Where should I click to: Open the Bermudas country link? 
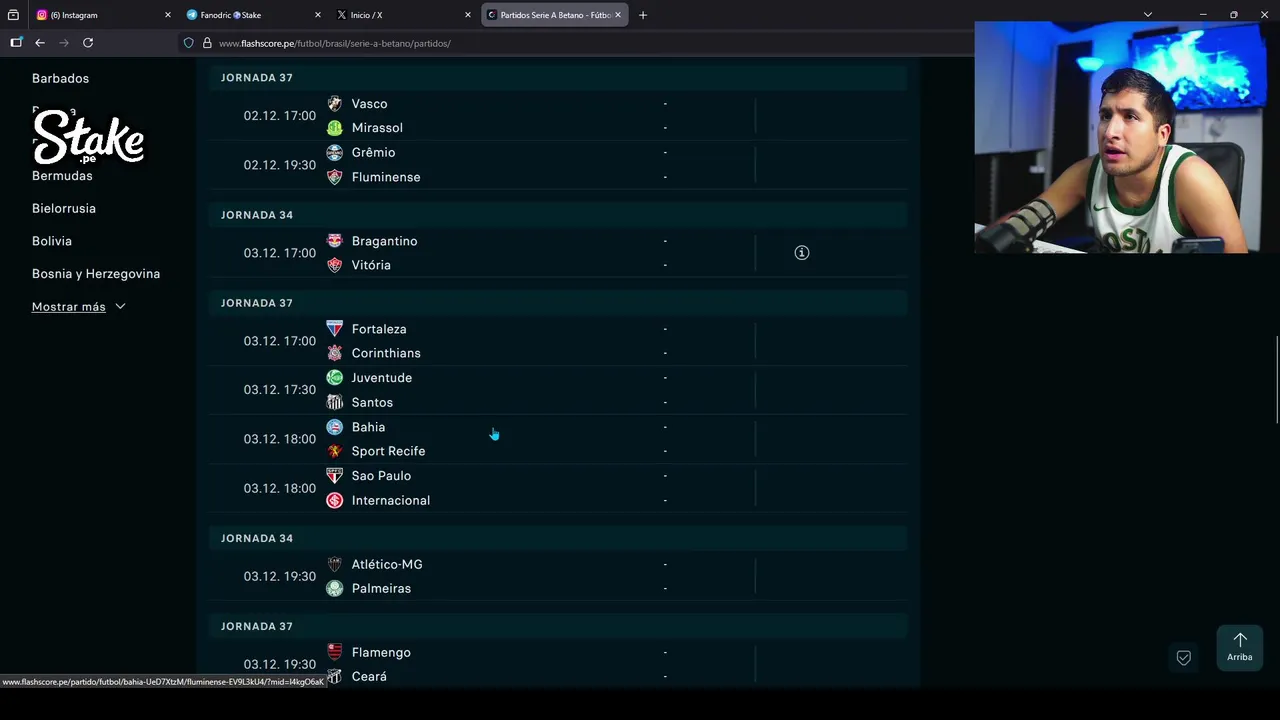(x=62, y=176)
